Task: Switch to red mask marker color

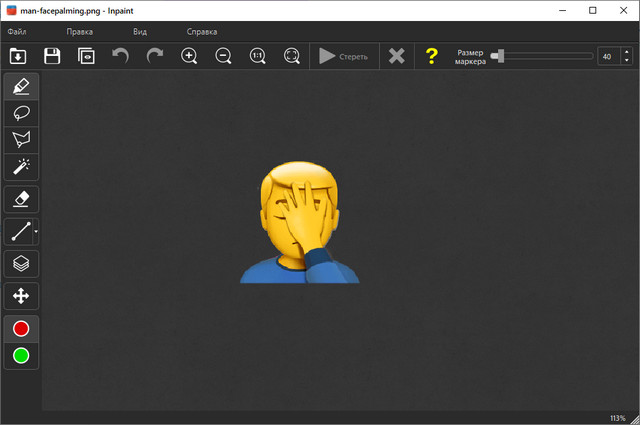Action: pos(21,329)
